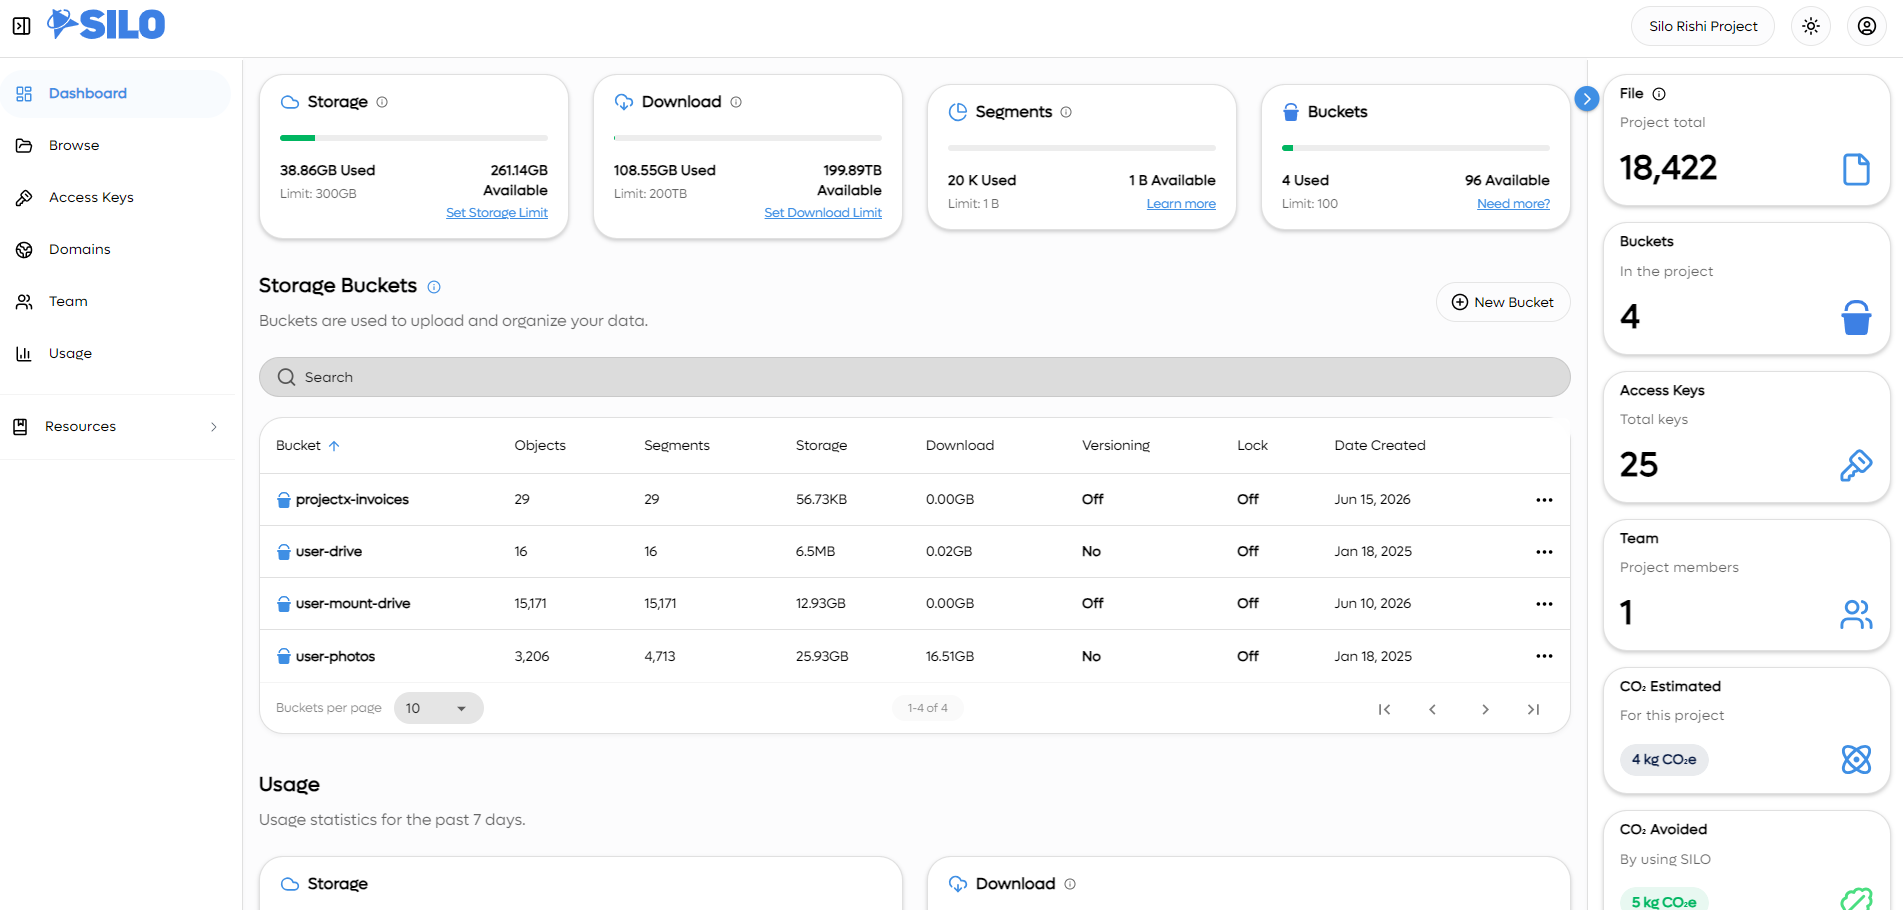The width and height of the screenshot is (1903, 910).
Task: Open the user account icon
Action: point(1867,26)
